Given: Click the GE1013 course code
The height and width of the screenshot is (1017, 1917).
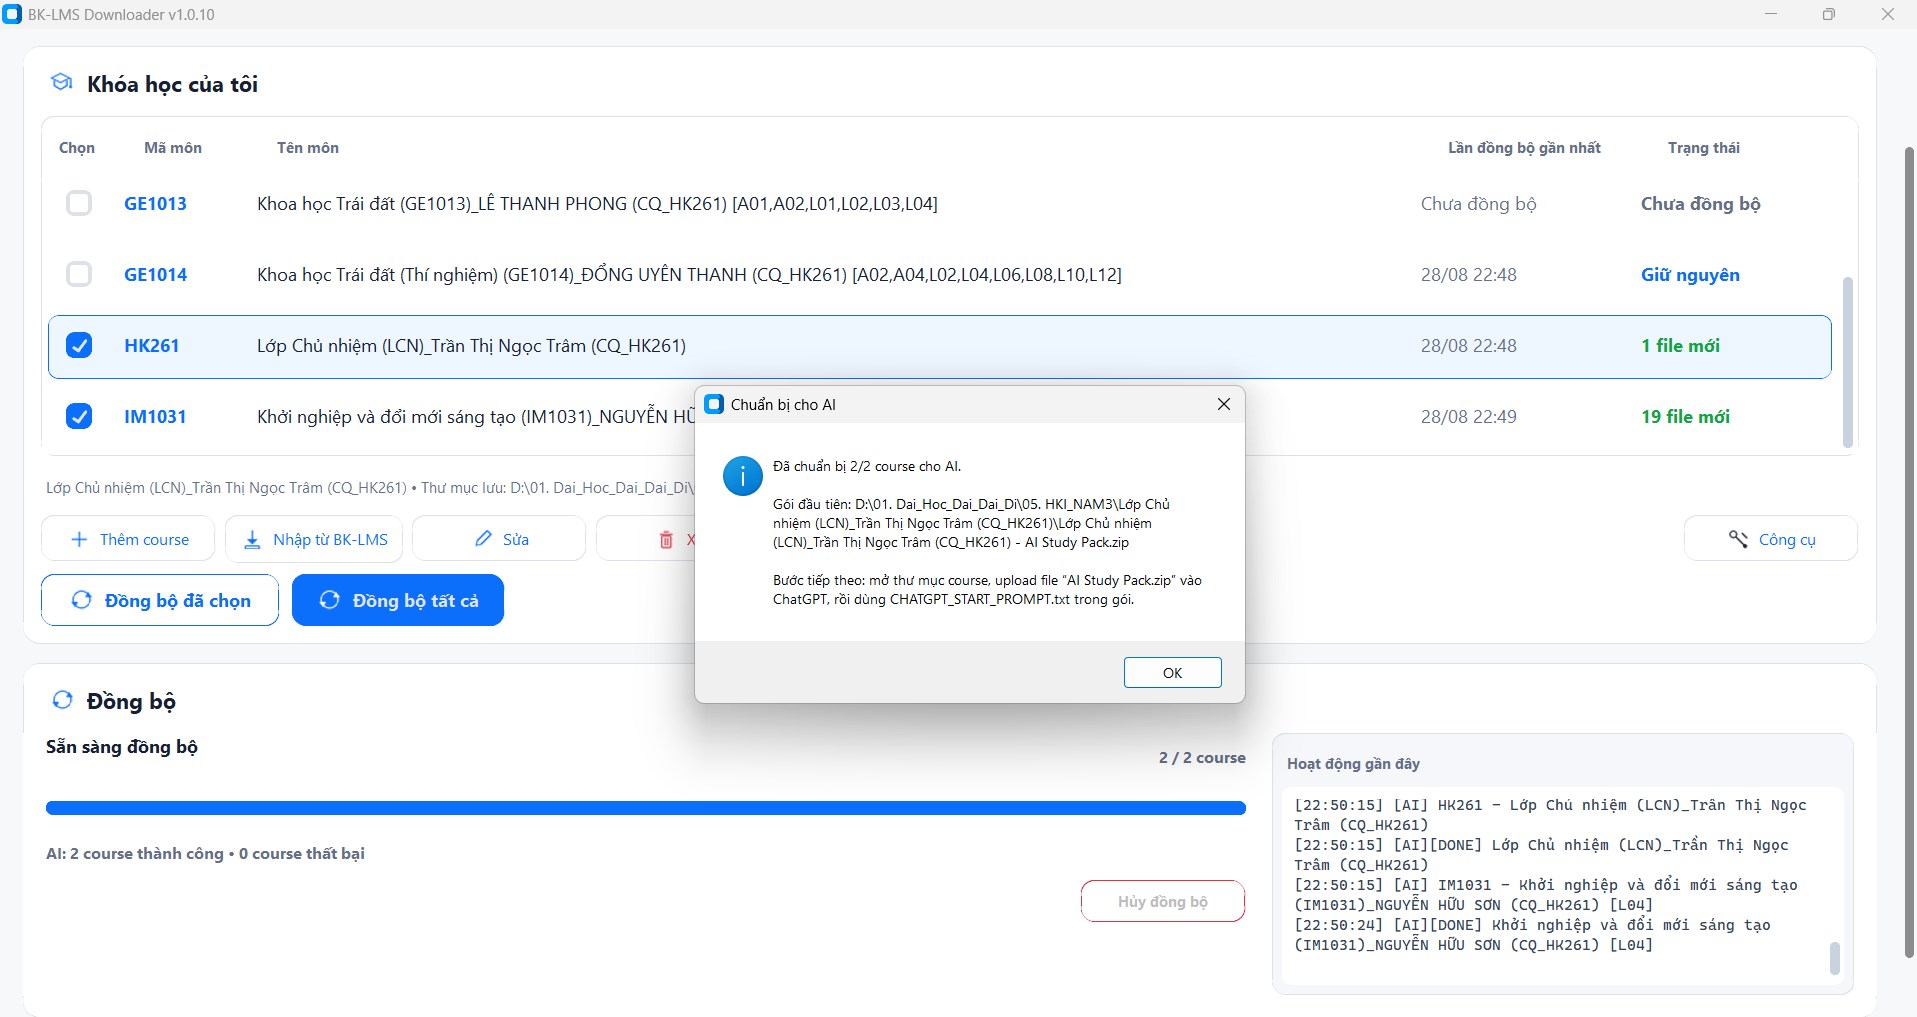Looking at the screenshot, I should click(x=155, y=204).
